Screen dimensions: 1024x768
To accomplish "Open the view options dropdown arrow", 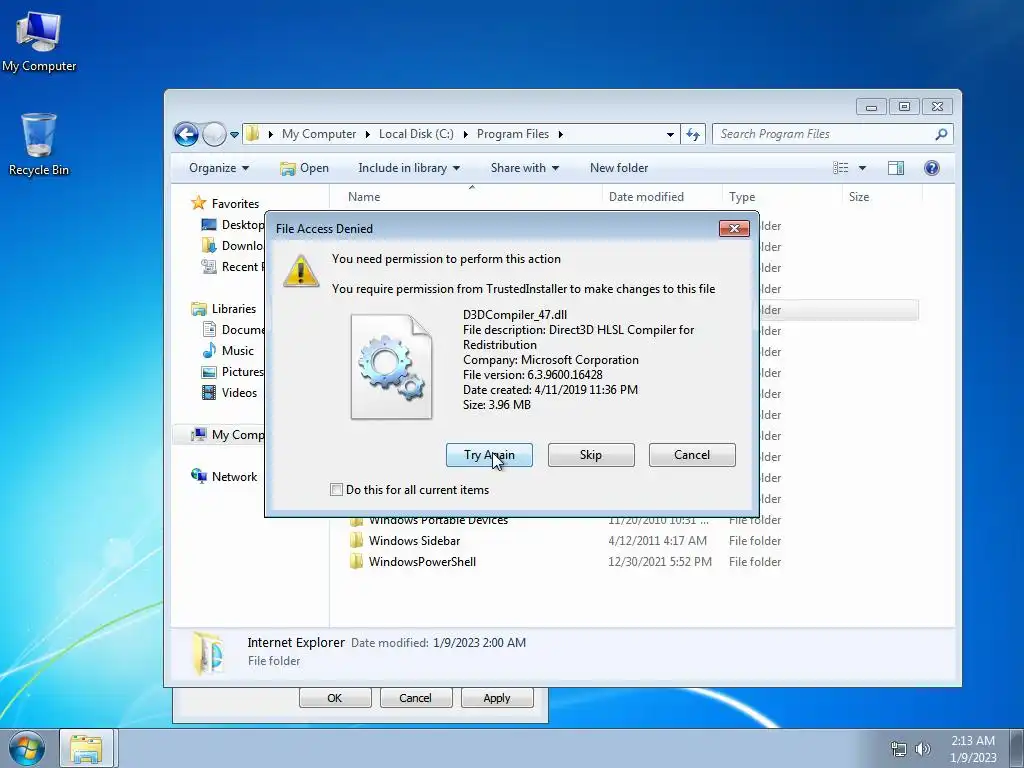I will (x=862, y=168).
